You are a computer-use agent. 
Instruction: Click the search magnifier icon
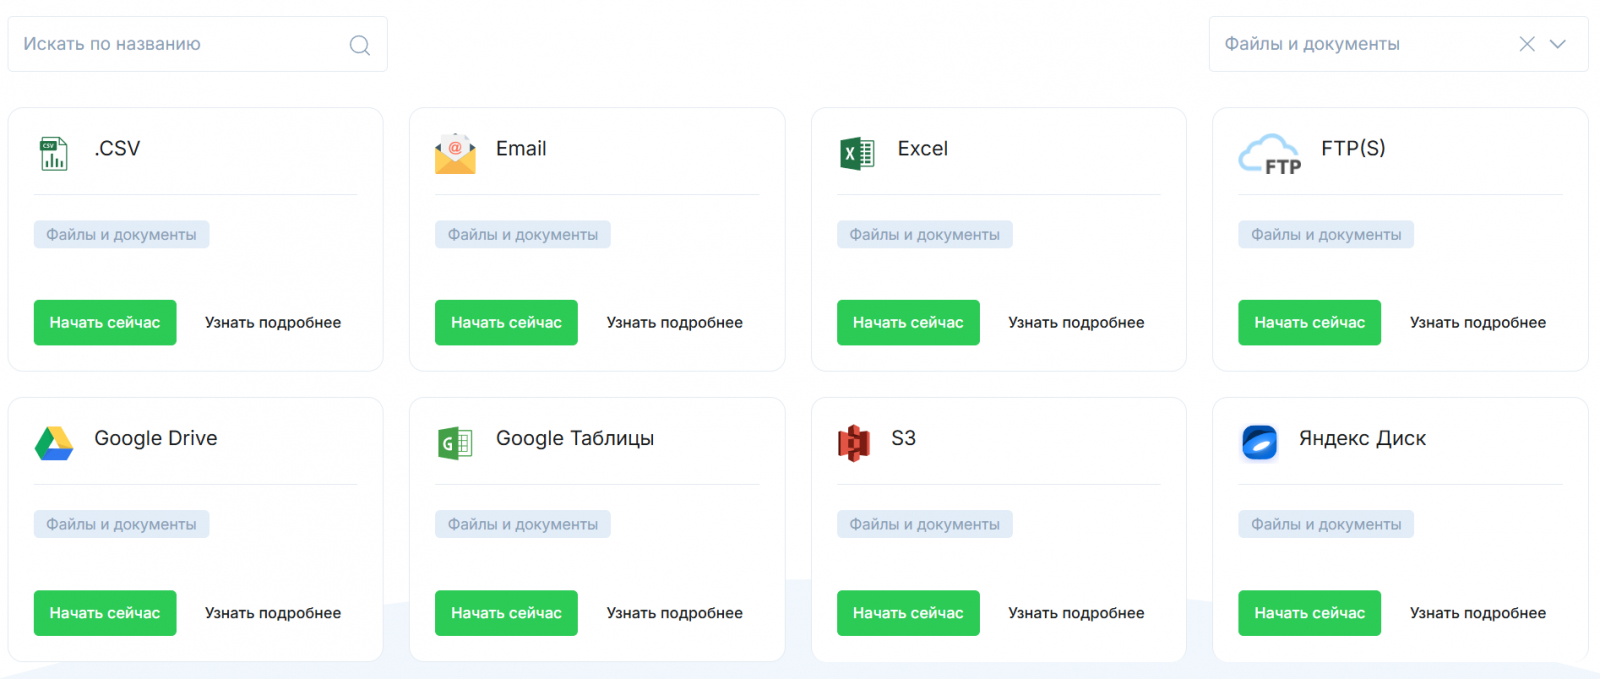coord(360,45)
